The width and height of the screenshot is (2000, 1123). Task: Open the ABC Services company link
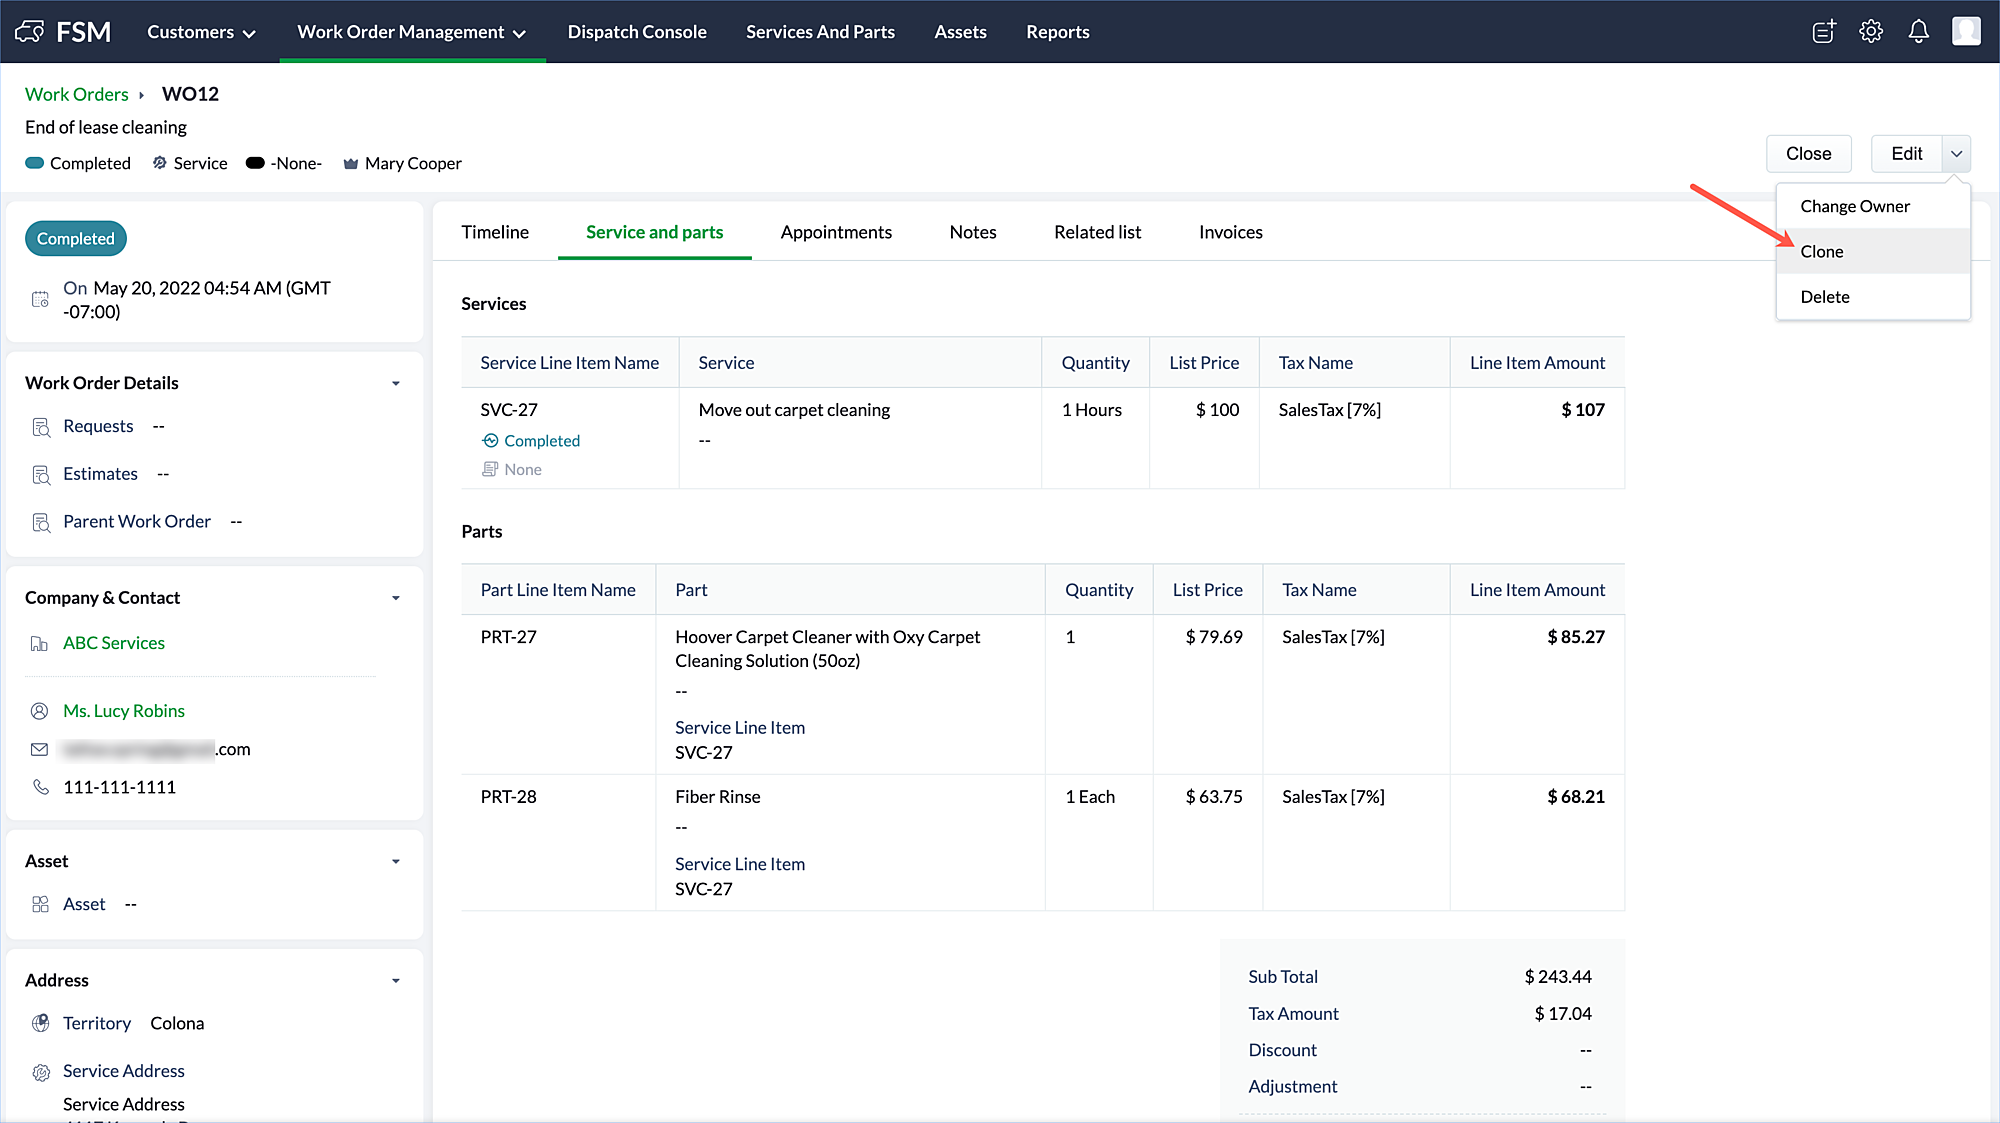114,643
